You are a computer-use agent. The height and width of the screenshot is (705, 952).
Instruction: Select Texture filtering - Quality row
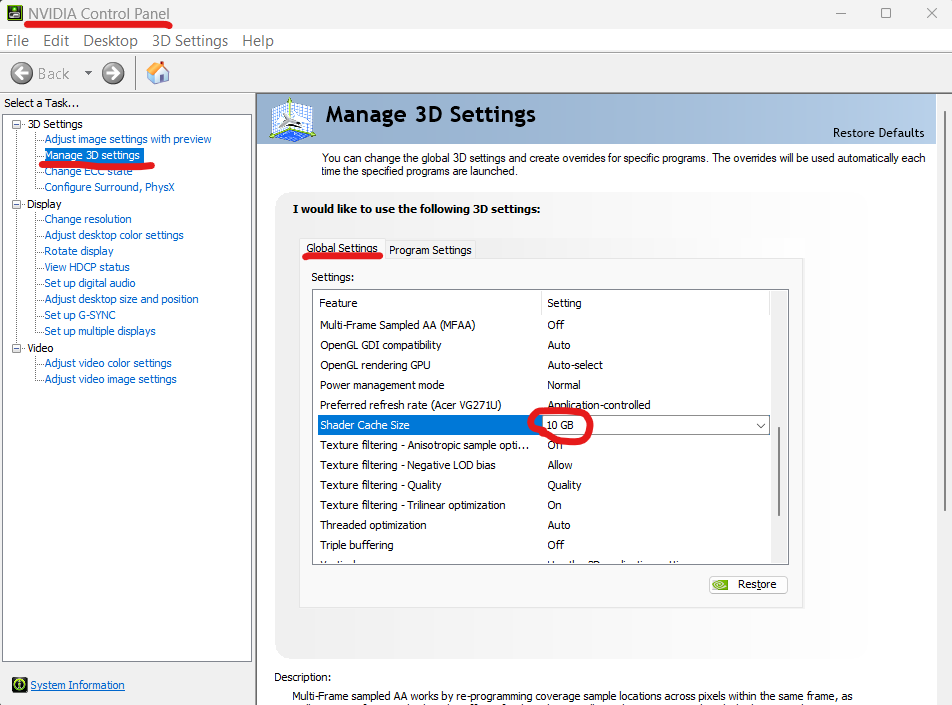[x=543, y=485]
